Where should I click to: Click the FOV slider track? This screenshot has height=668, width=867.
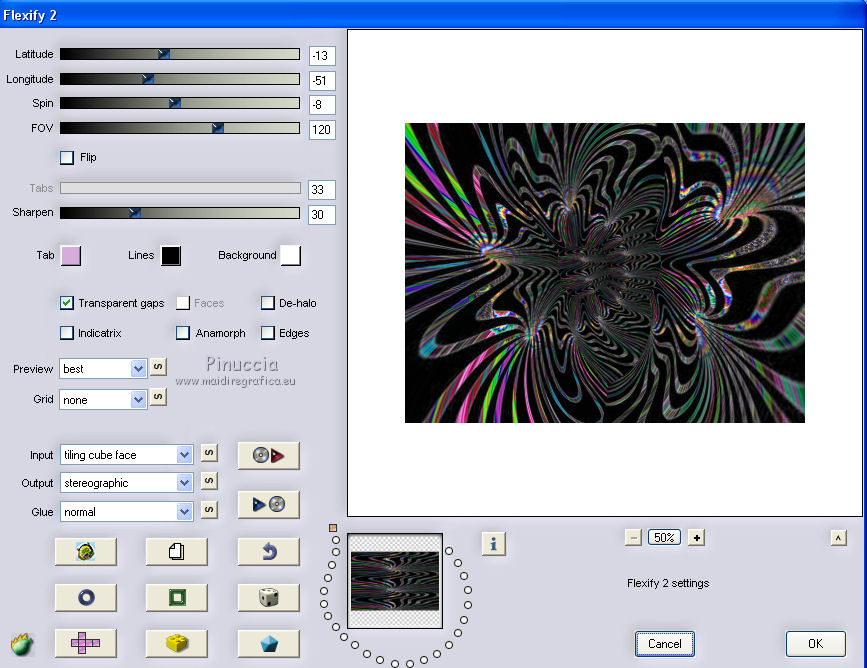pos(180,128)
